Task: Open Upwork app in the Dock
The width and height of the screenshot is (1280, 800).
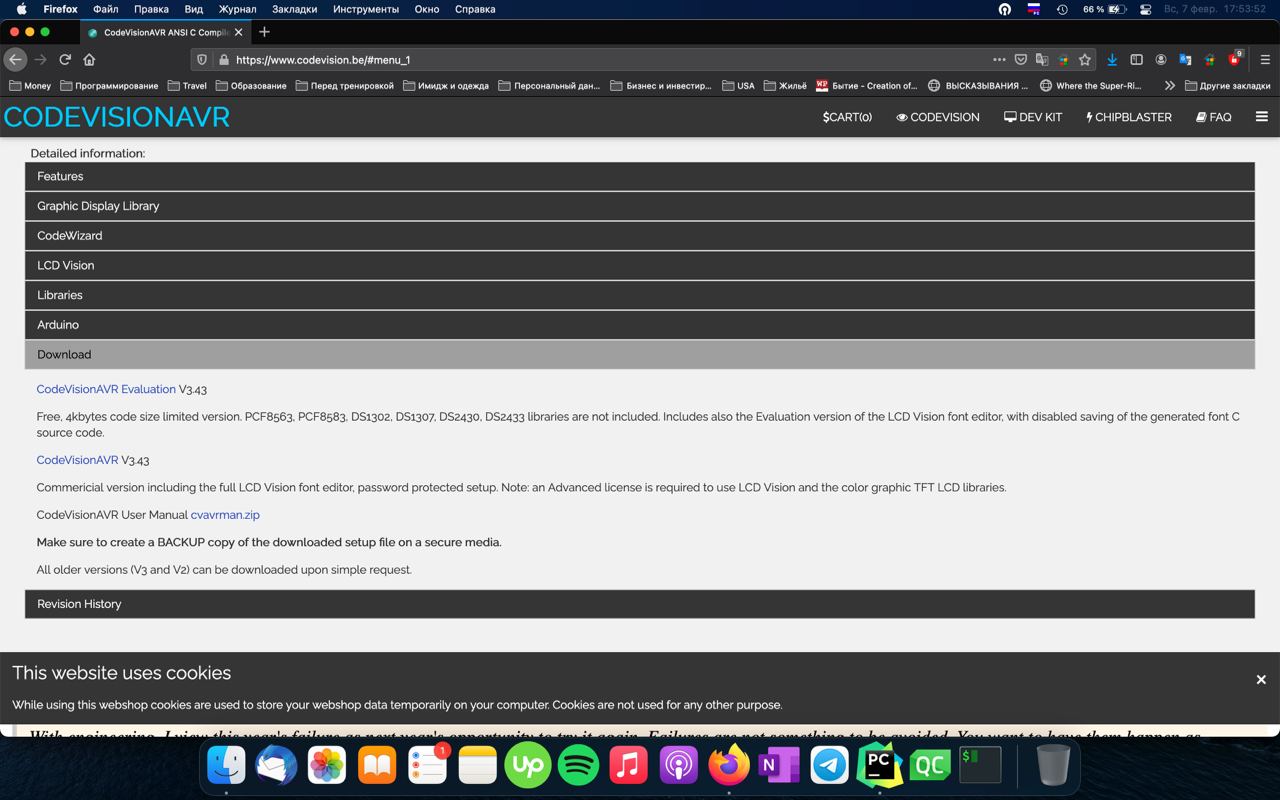Action: [528, 766]
